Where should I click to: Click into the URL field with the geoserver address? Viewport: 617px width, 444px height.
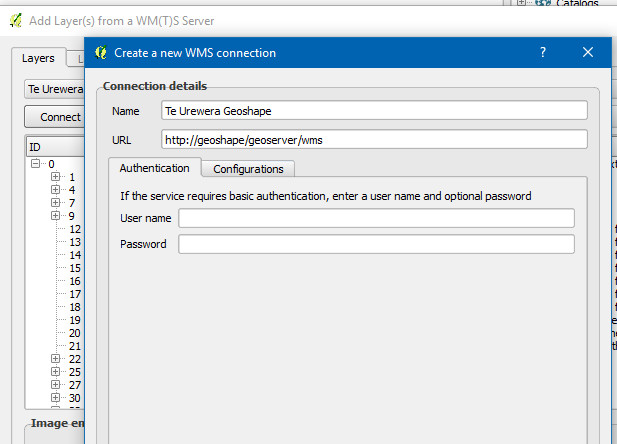(x=374, y=140)
